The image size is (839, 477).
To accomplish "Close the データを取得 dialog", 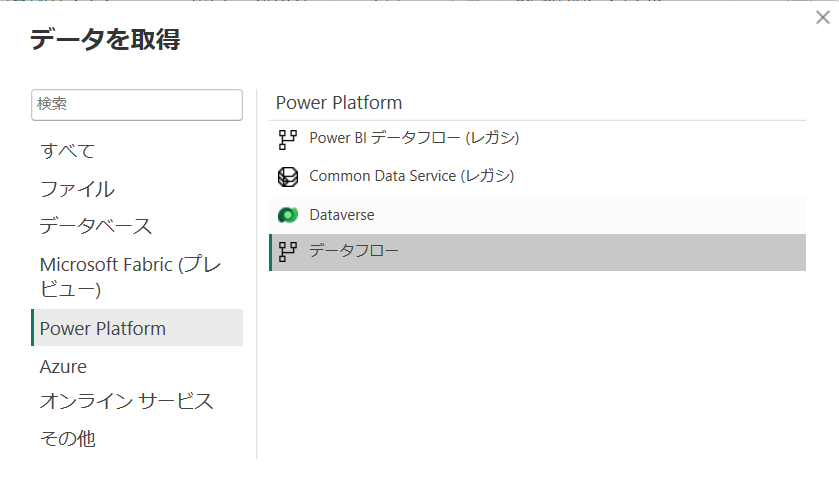I will point(822,18).
